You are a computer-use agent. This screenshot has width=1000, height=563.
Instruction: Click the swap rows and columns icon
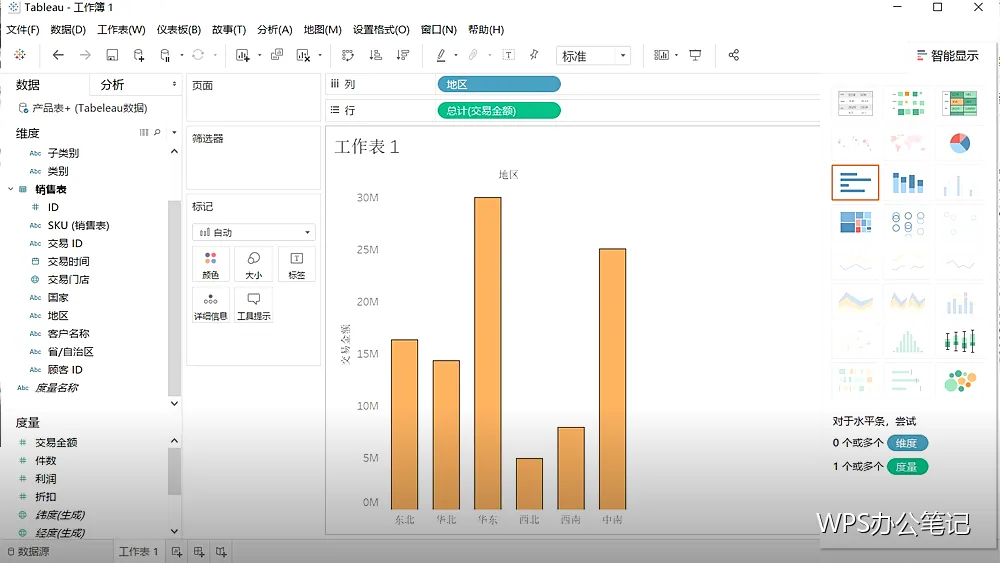pyautogui.click(x=348, y=55)
